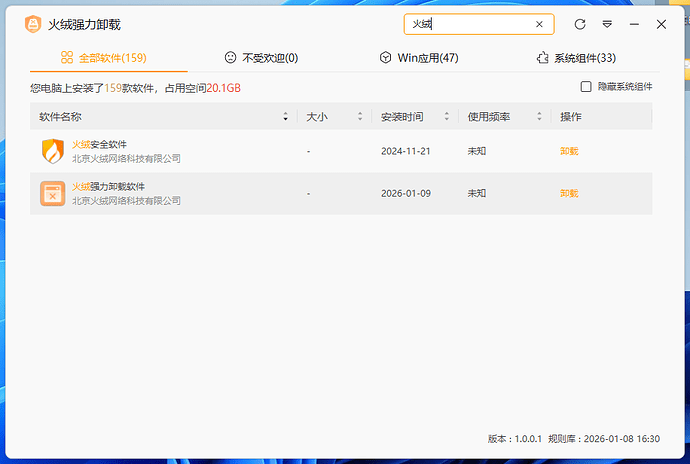Open the Win应用(47) tab

[419, 58]
